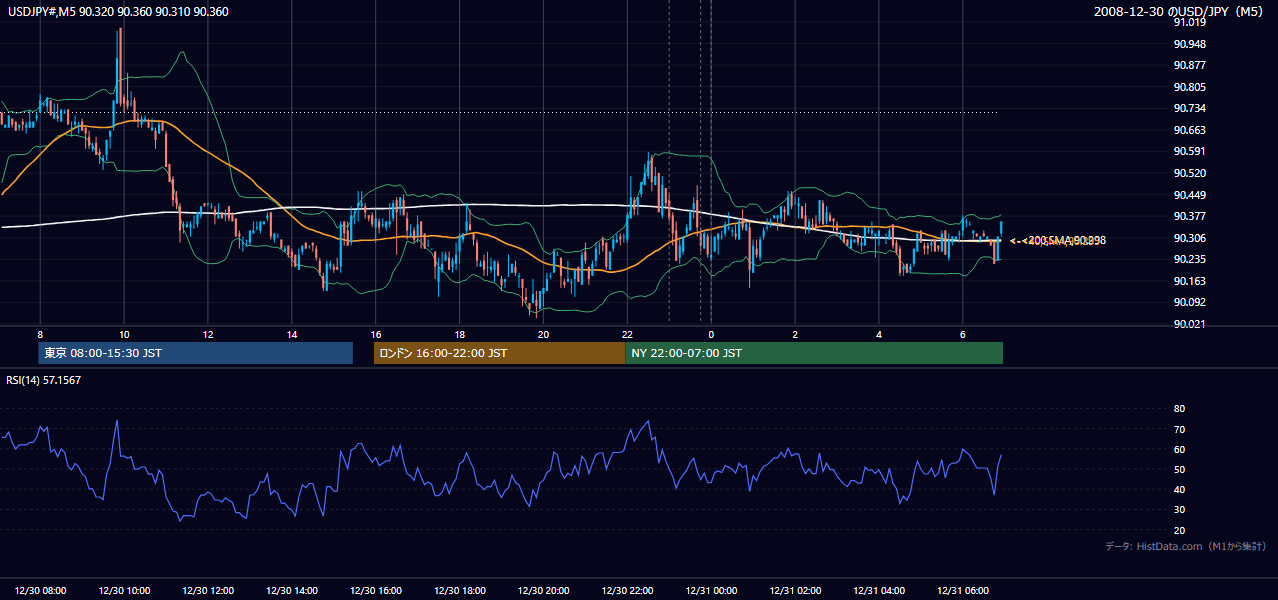The width and height of the screenshot is (1278, 600).
Task: Click RSI scale value 30
Action: (x=1180, y=509)
